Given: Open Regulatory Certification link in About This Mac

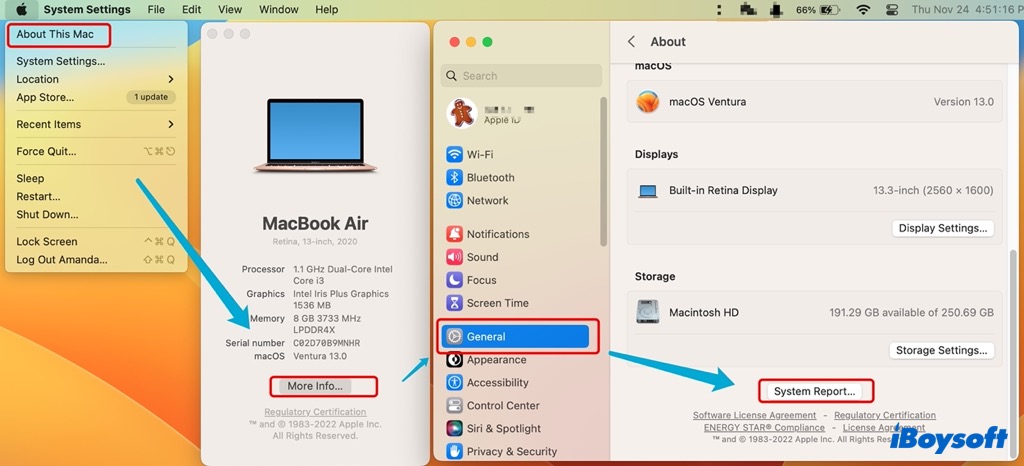Looking at the screenshot, I should tap(315, 412).
